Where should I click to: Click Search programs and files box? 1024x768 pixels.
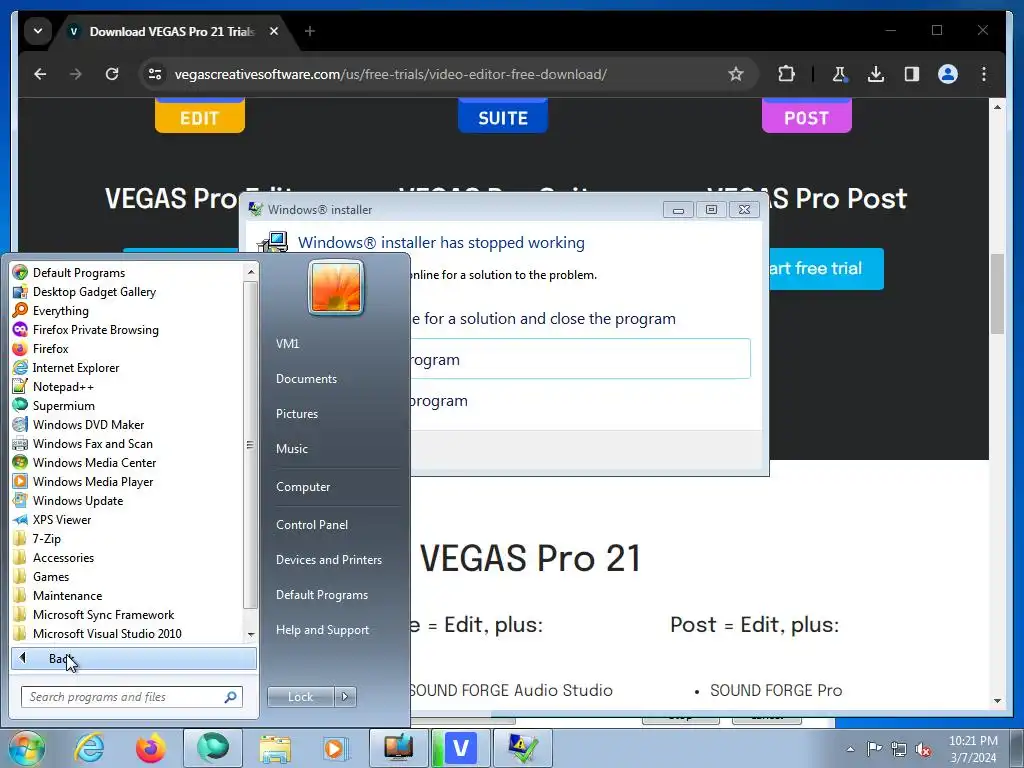131,697
